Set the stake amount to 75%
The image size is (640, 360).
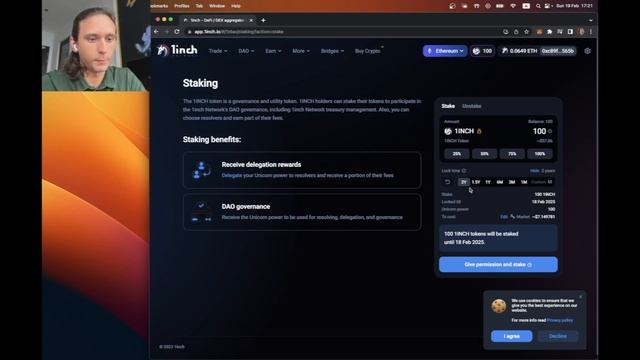click(512, 154)
